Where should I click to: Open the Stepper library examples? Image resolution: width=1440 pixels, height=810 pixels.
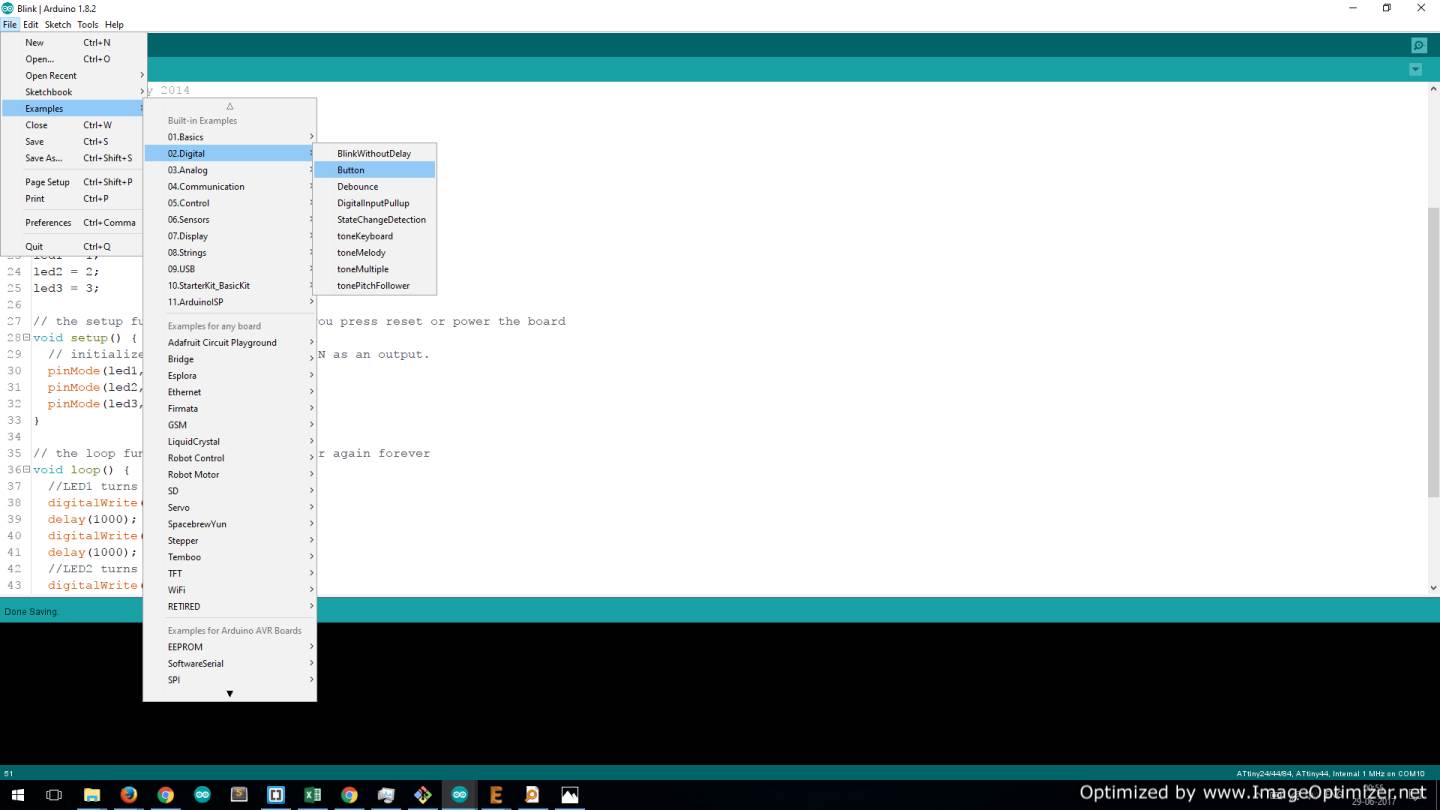point(230,540)
